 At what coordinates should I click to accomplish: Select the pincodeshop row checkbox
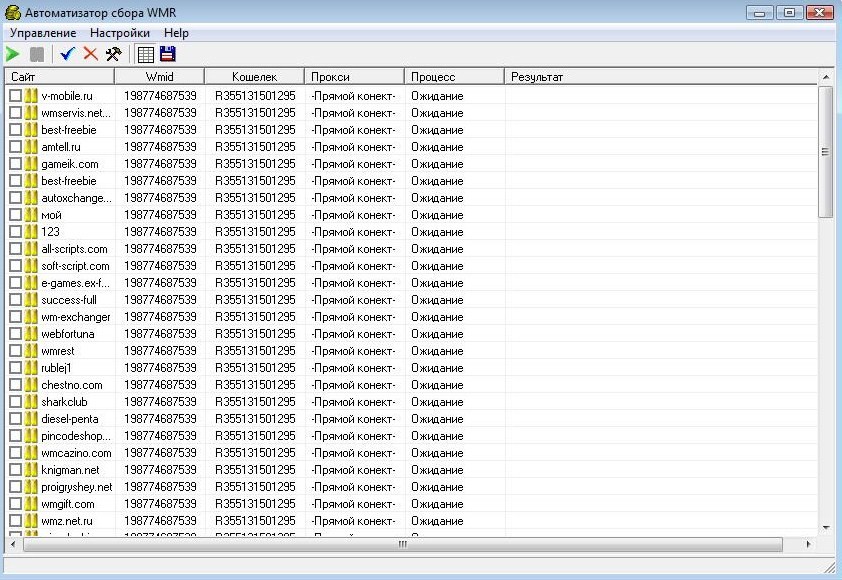coord(16,436)
